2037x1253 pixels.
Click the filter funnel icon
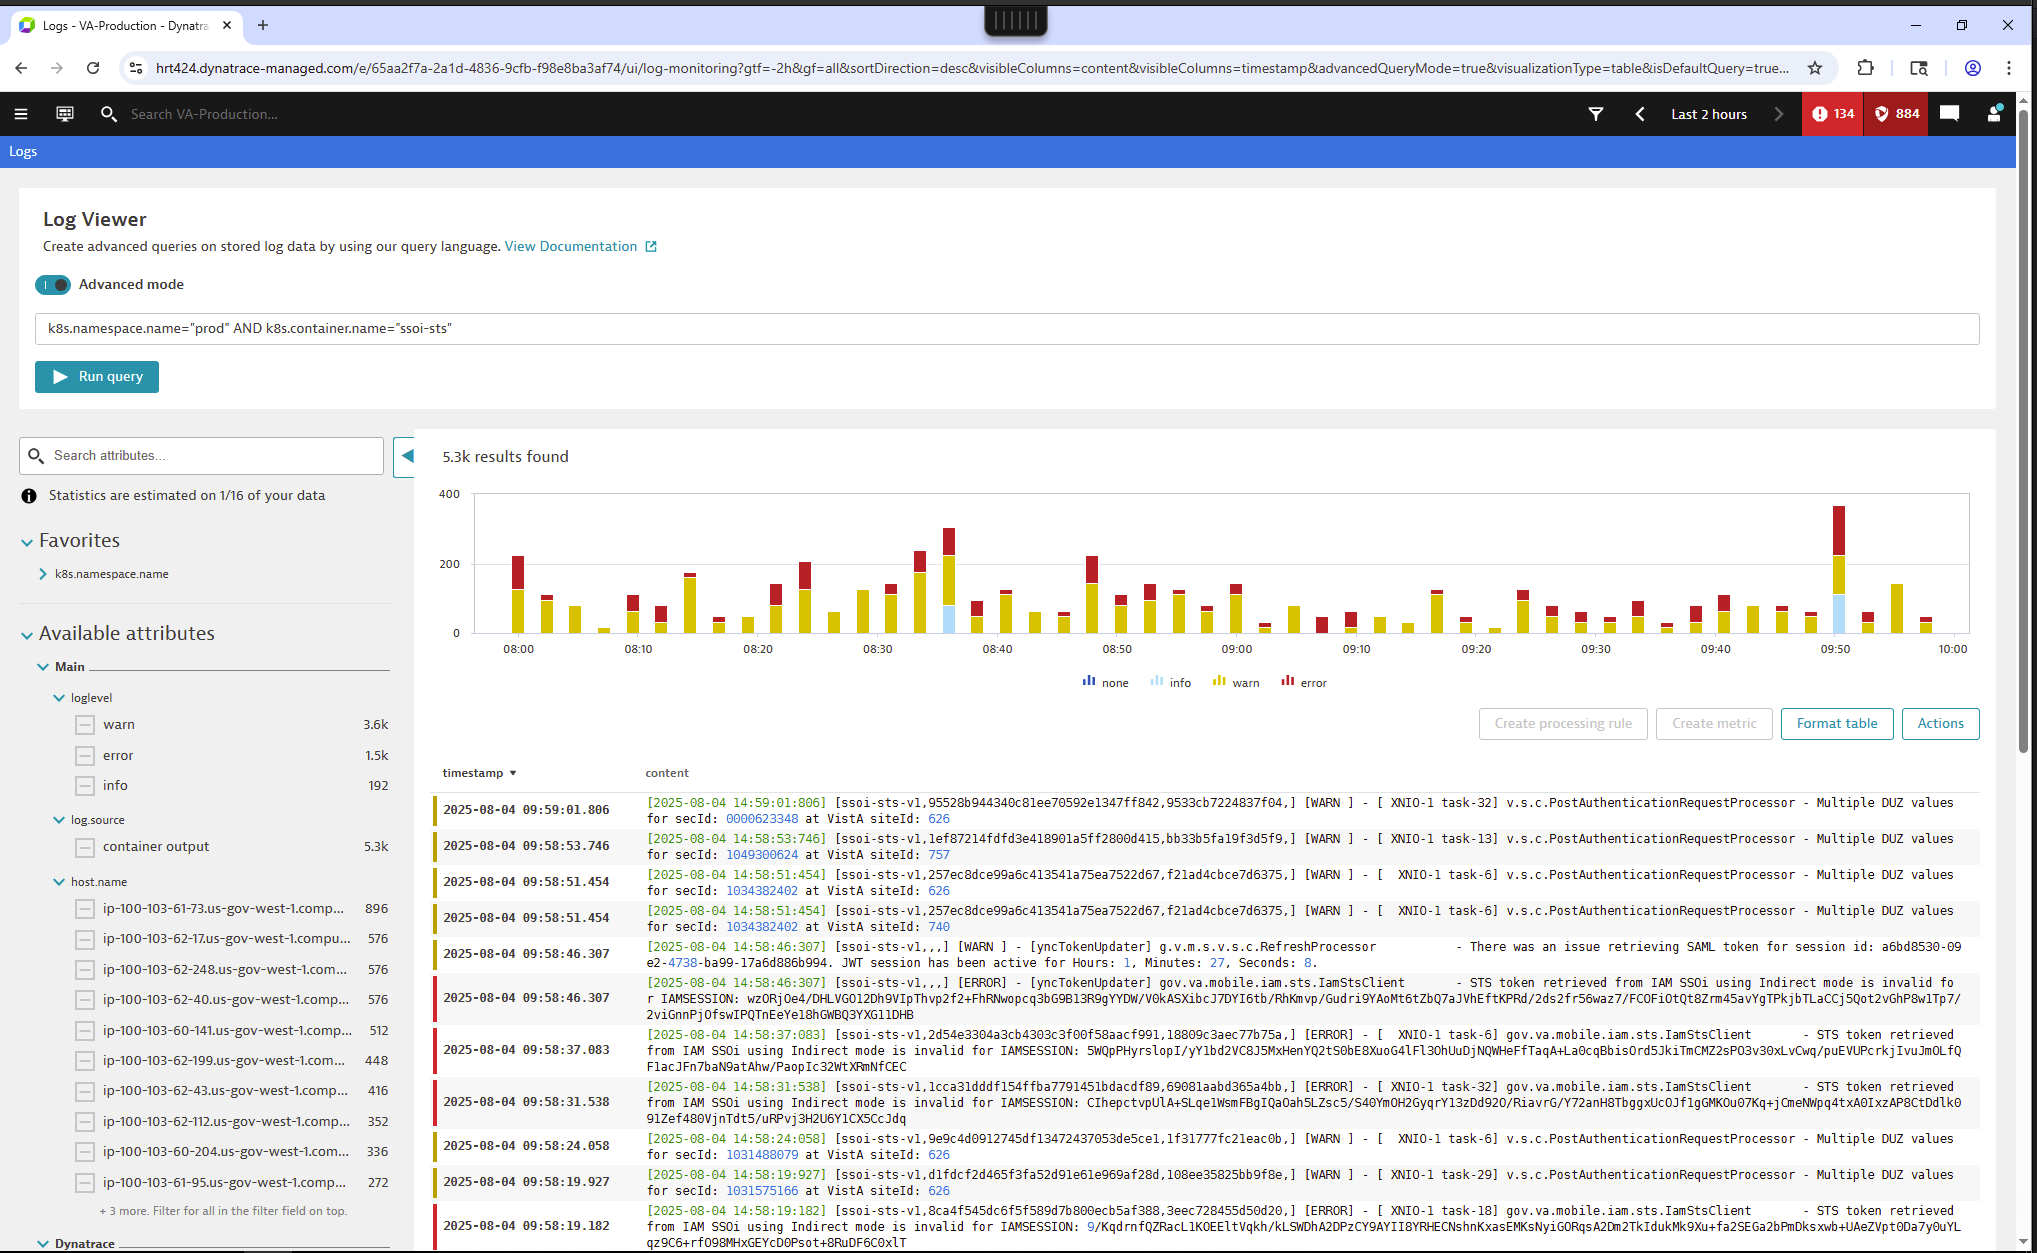click(x=1596, y=114)
